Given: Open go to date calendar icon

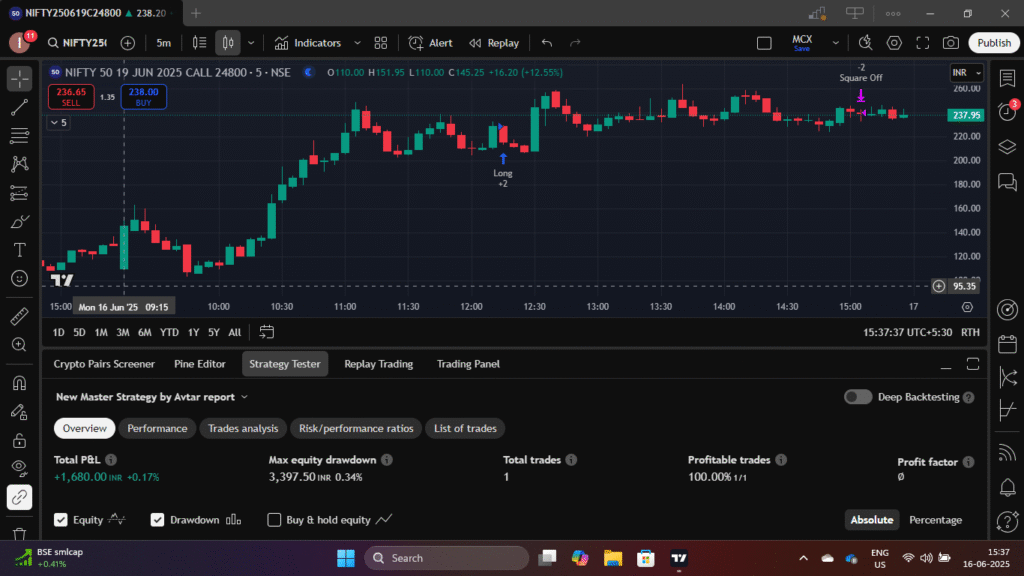Looking at the screenshot, I should (x=266, y=332).
